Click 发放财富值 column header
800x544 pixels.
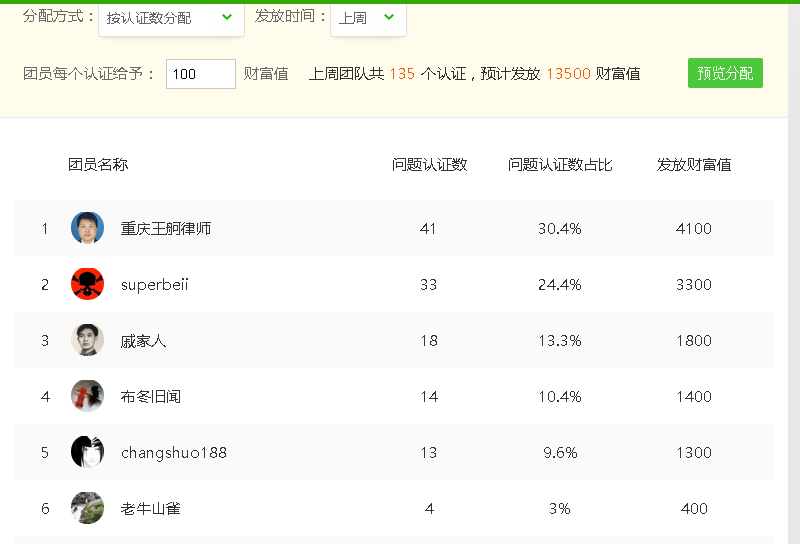coord(694,164)
